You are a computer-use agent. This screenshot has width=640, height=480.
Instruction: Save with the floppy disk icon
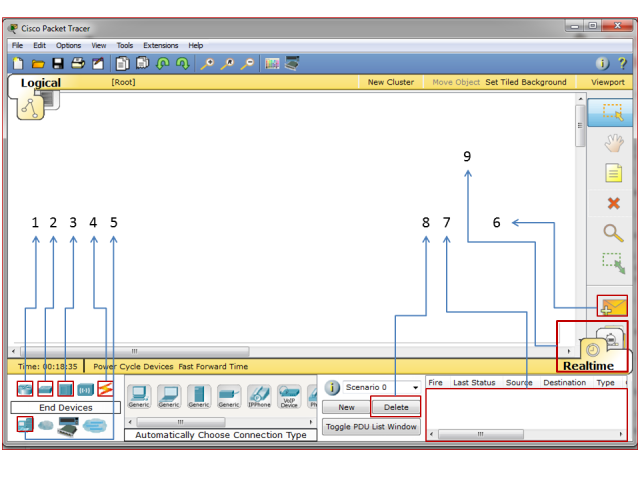point(58,64)
